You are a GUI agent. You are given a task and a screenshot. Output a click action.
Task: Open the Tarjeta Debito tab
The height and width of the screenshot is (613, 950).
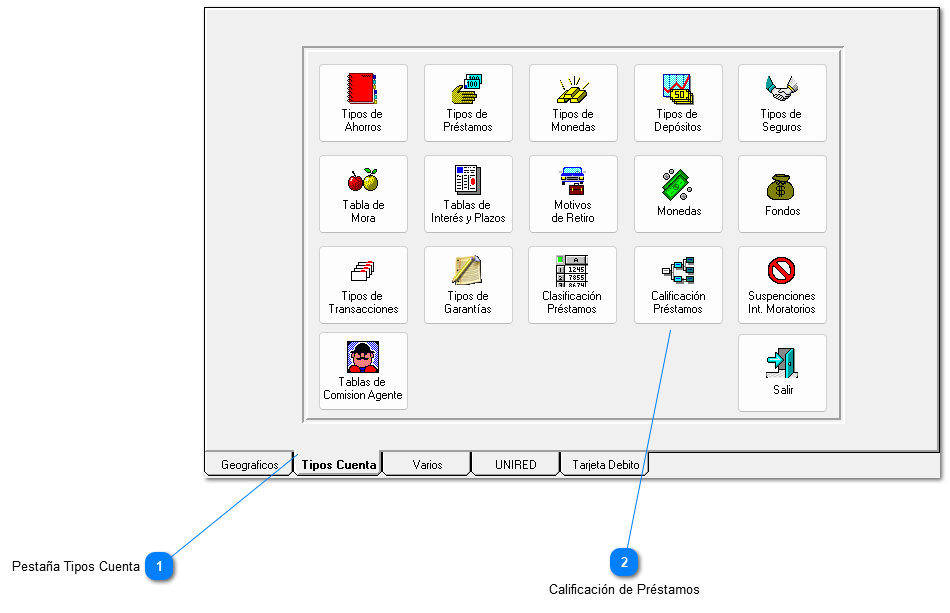point(606,465)
